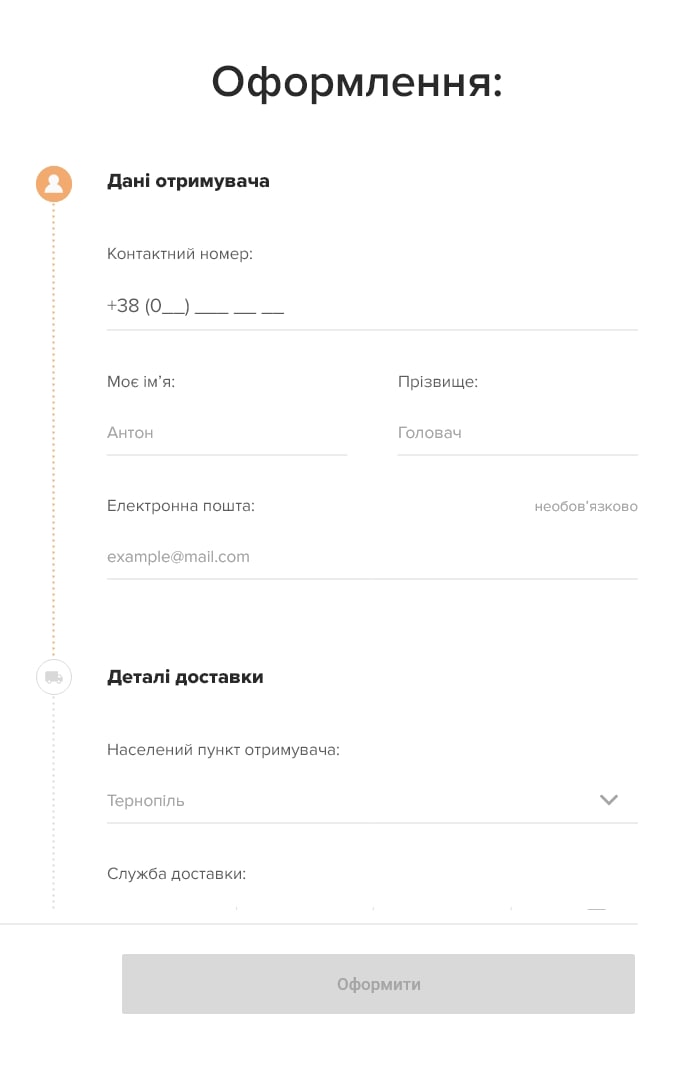Click the Електронна пошта label
The width and height of the screenshot is (678, 1072).
point(180,506)
